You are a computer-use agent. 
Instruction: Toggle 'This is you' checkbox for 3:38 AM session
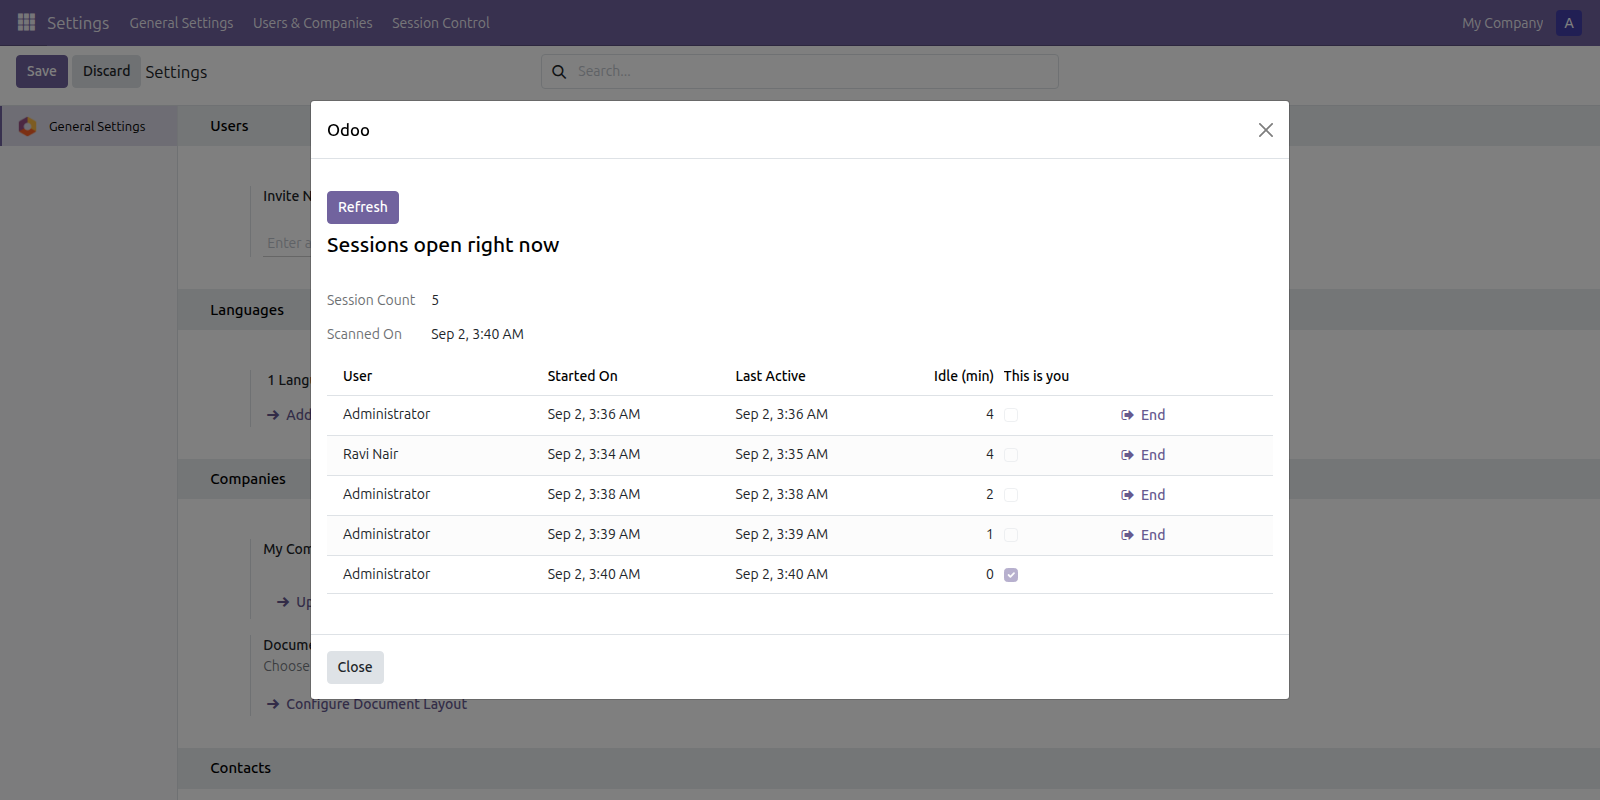pyautogui.click(x=1011, y=495)
